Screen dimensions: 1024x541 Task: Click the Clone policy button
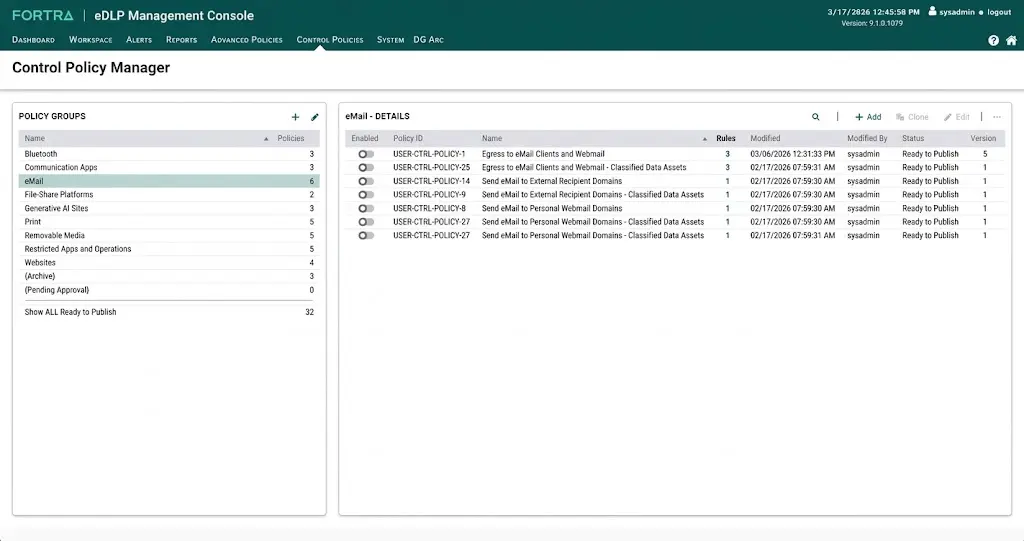(x=912, y=117)
